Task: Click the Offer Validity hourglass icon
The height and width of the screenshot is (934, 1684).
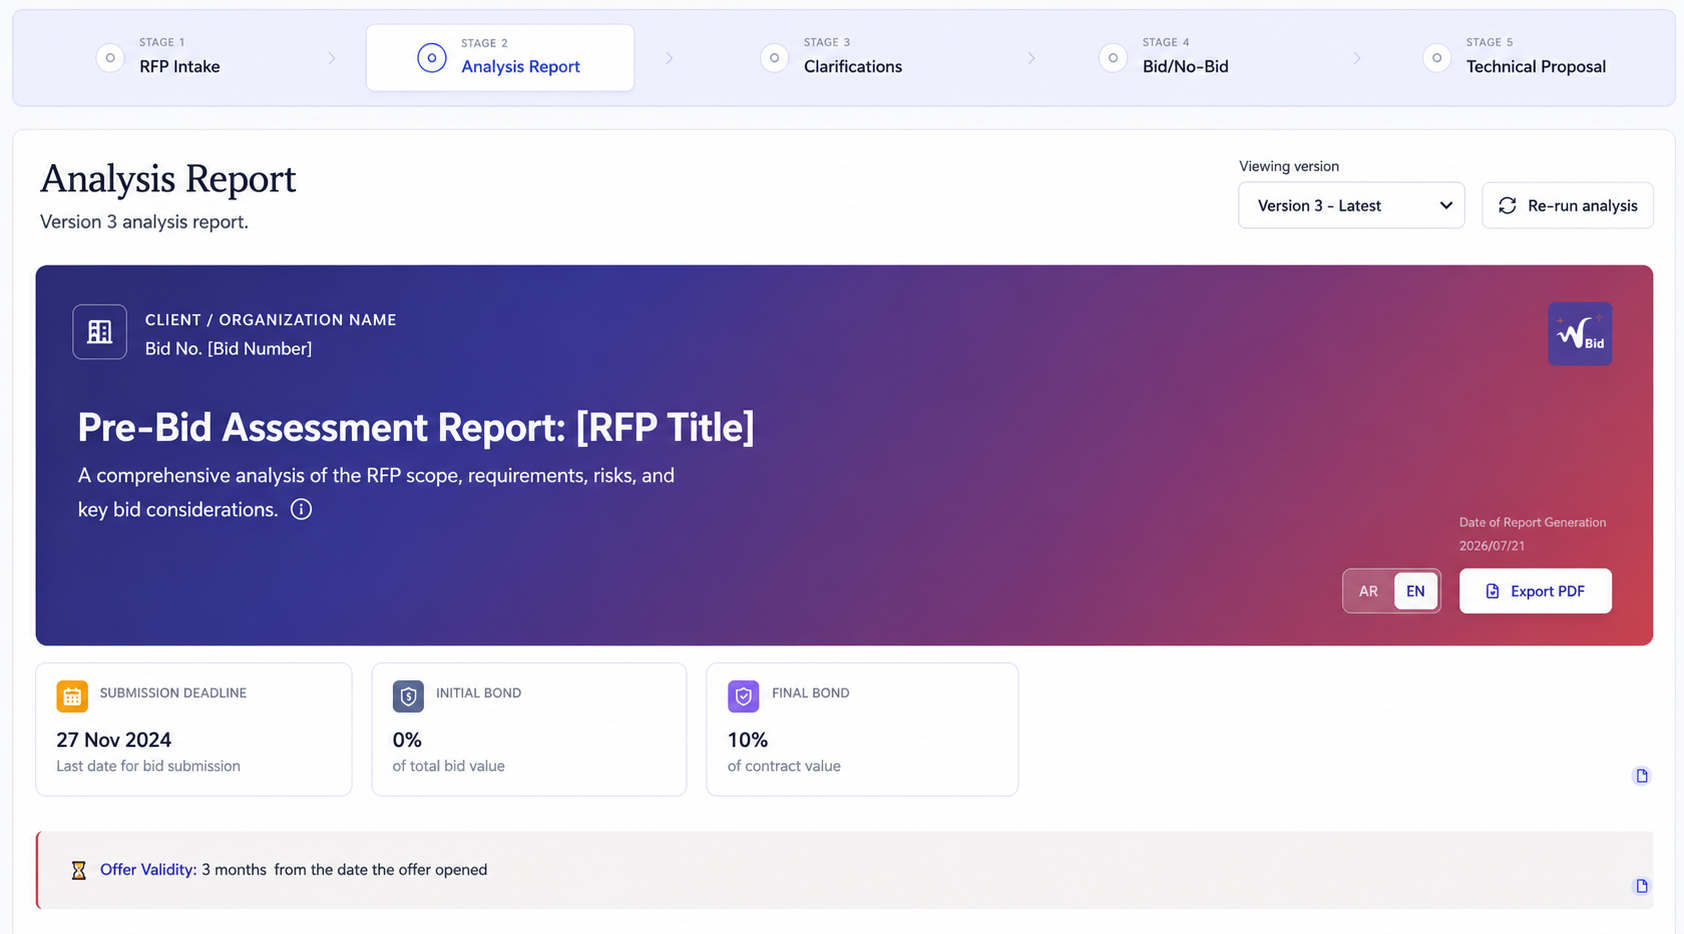Action: click(x=78, y=870)
